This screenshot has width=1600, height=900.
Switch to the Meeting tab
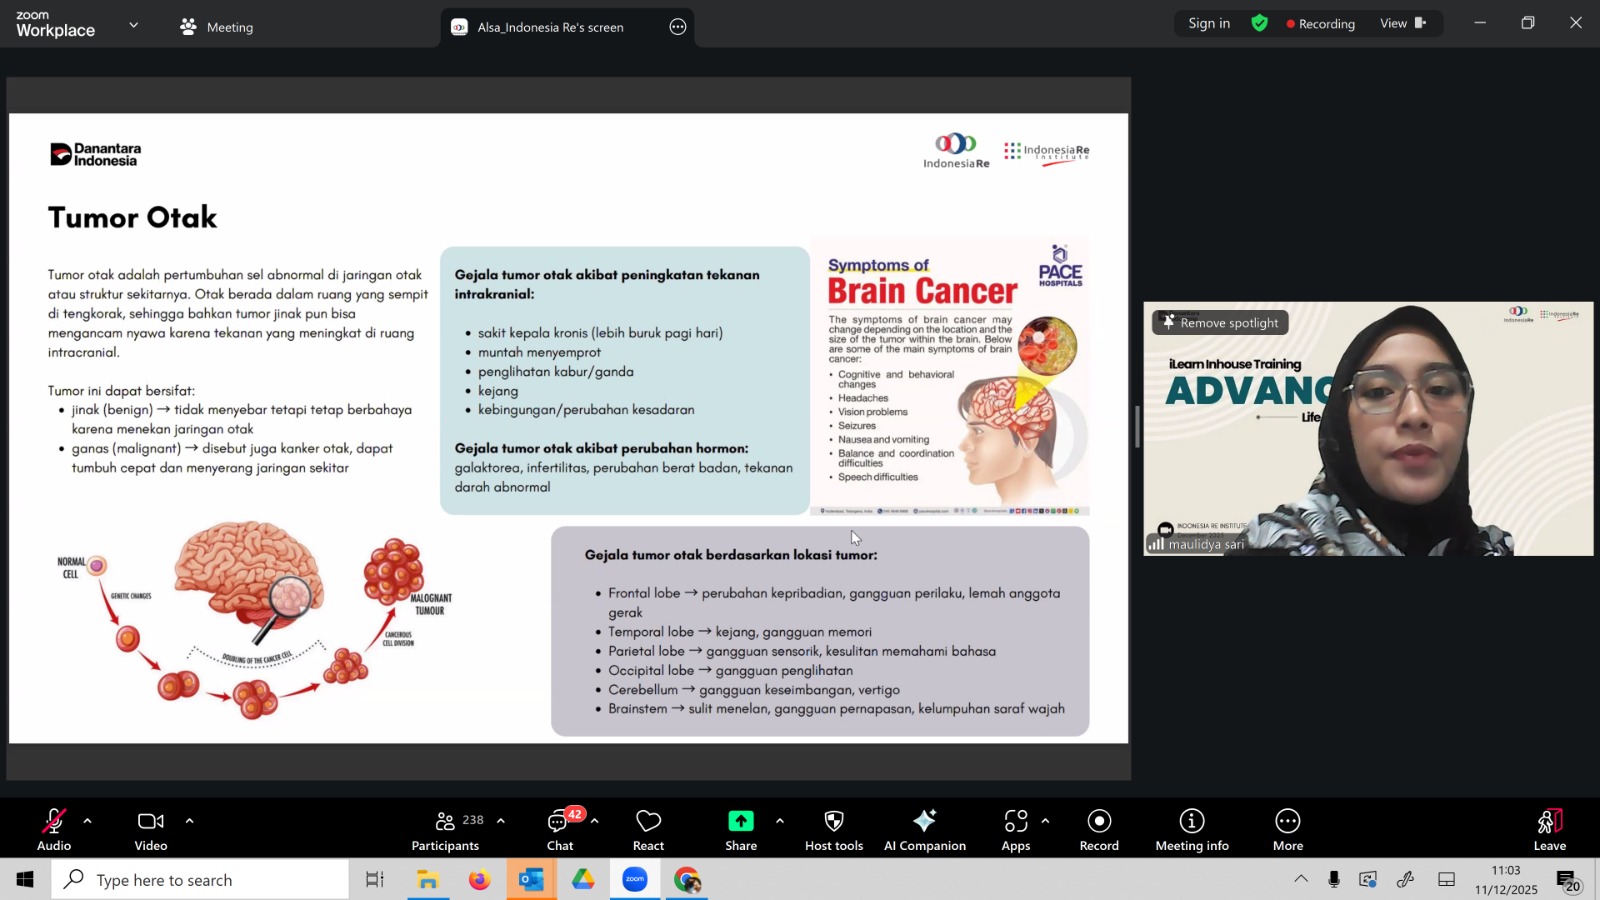click(217, 27)
